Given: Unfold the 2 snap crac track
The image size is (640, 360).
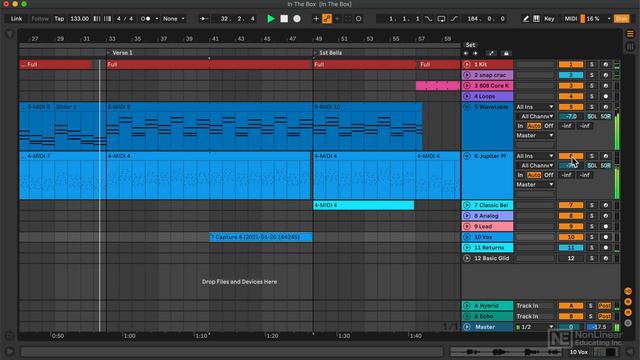Looking at the screenshot, I should [467, 75].
